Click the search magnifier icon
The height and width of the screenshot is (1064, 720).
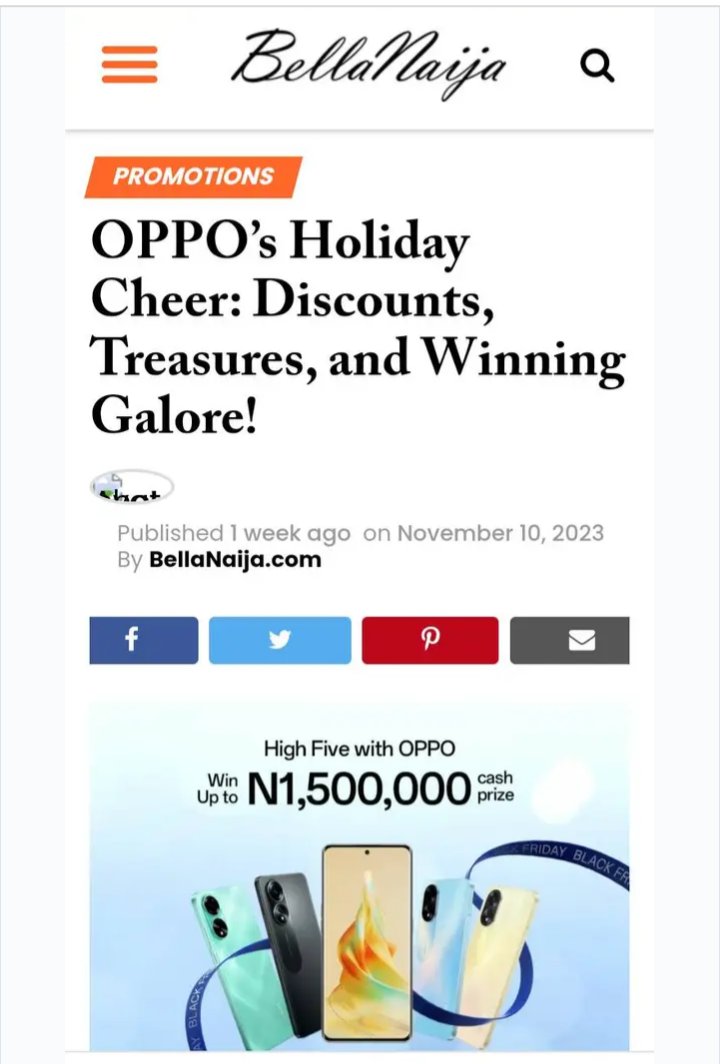pos(597,66)
